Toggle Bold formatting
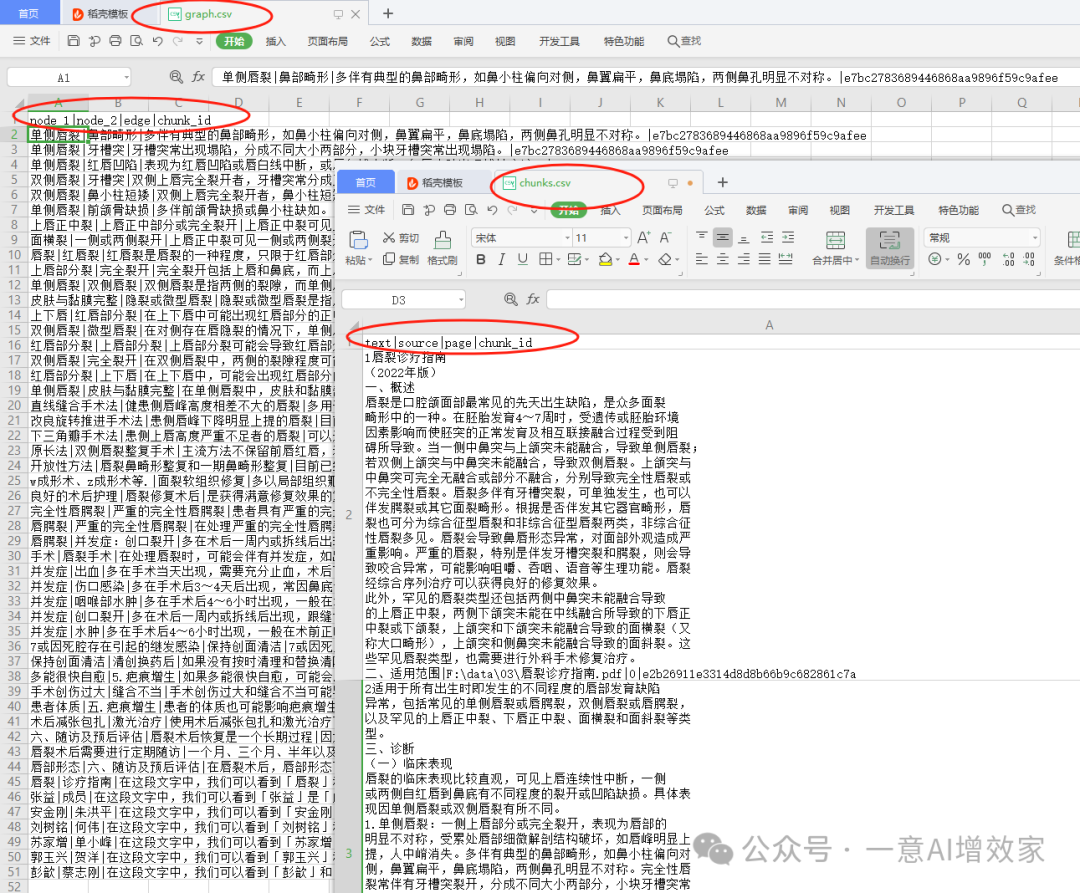This screenshot has width=1080, height=893. (481, 260)
